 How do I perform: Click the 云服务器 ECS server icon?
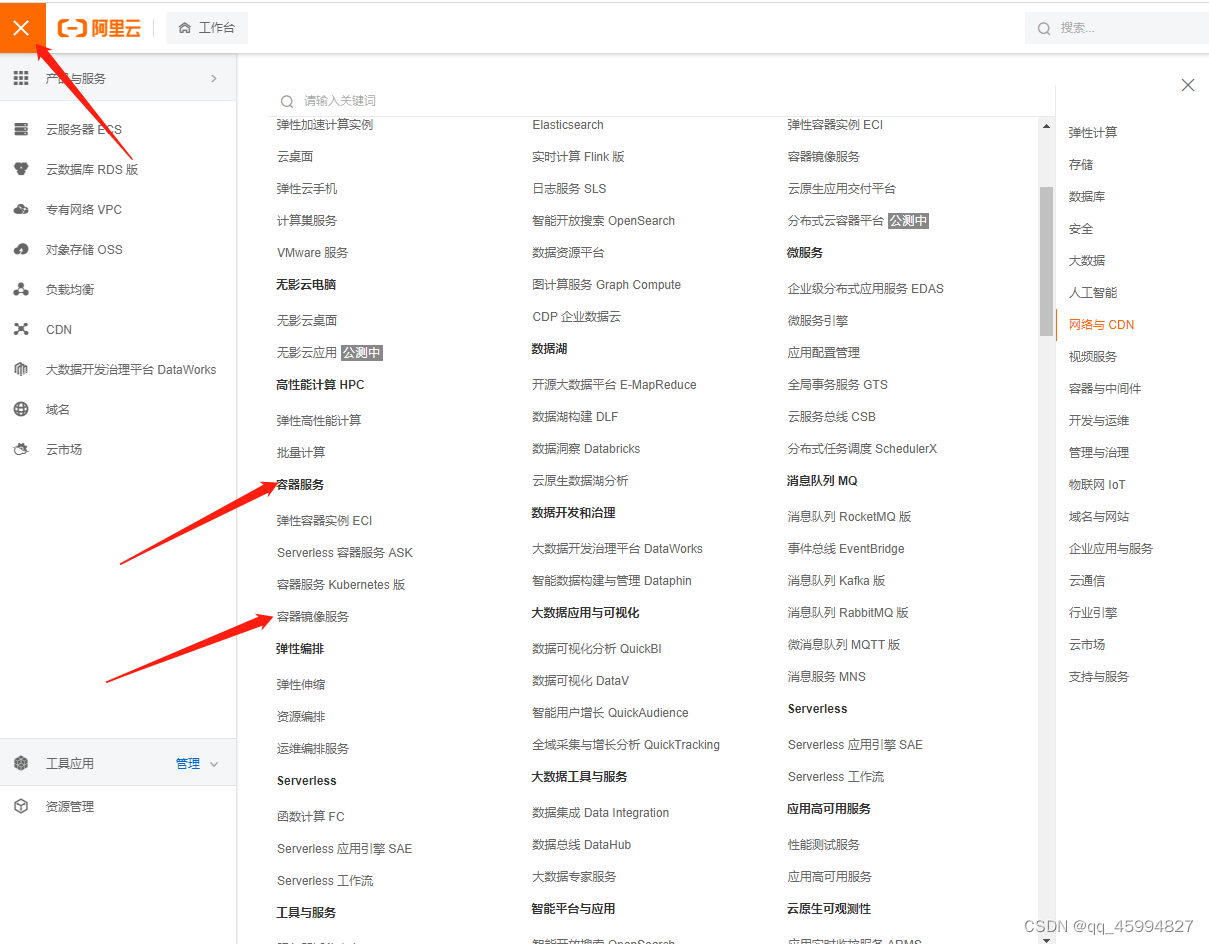21,129
